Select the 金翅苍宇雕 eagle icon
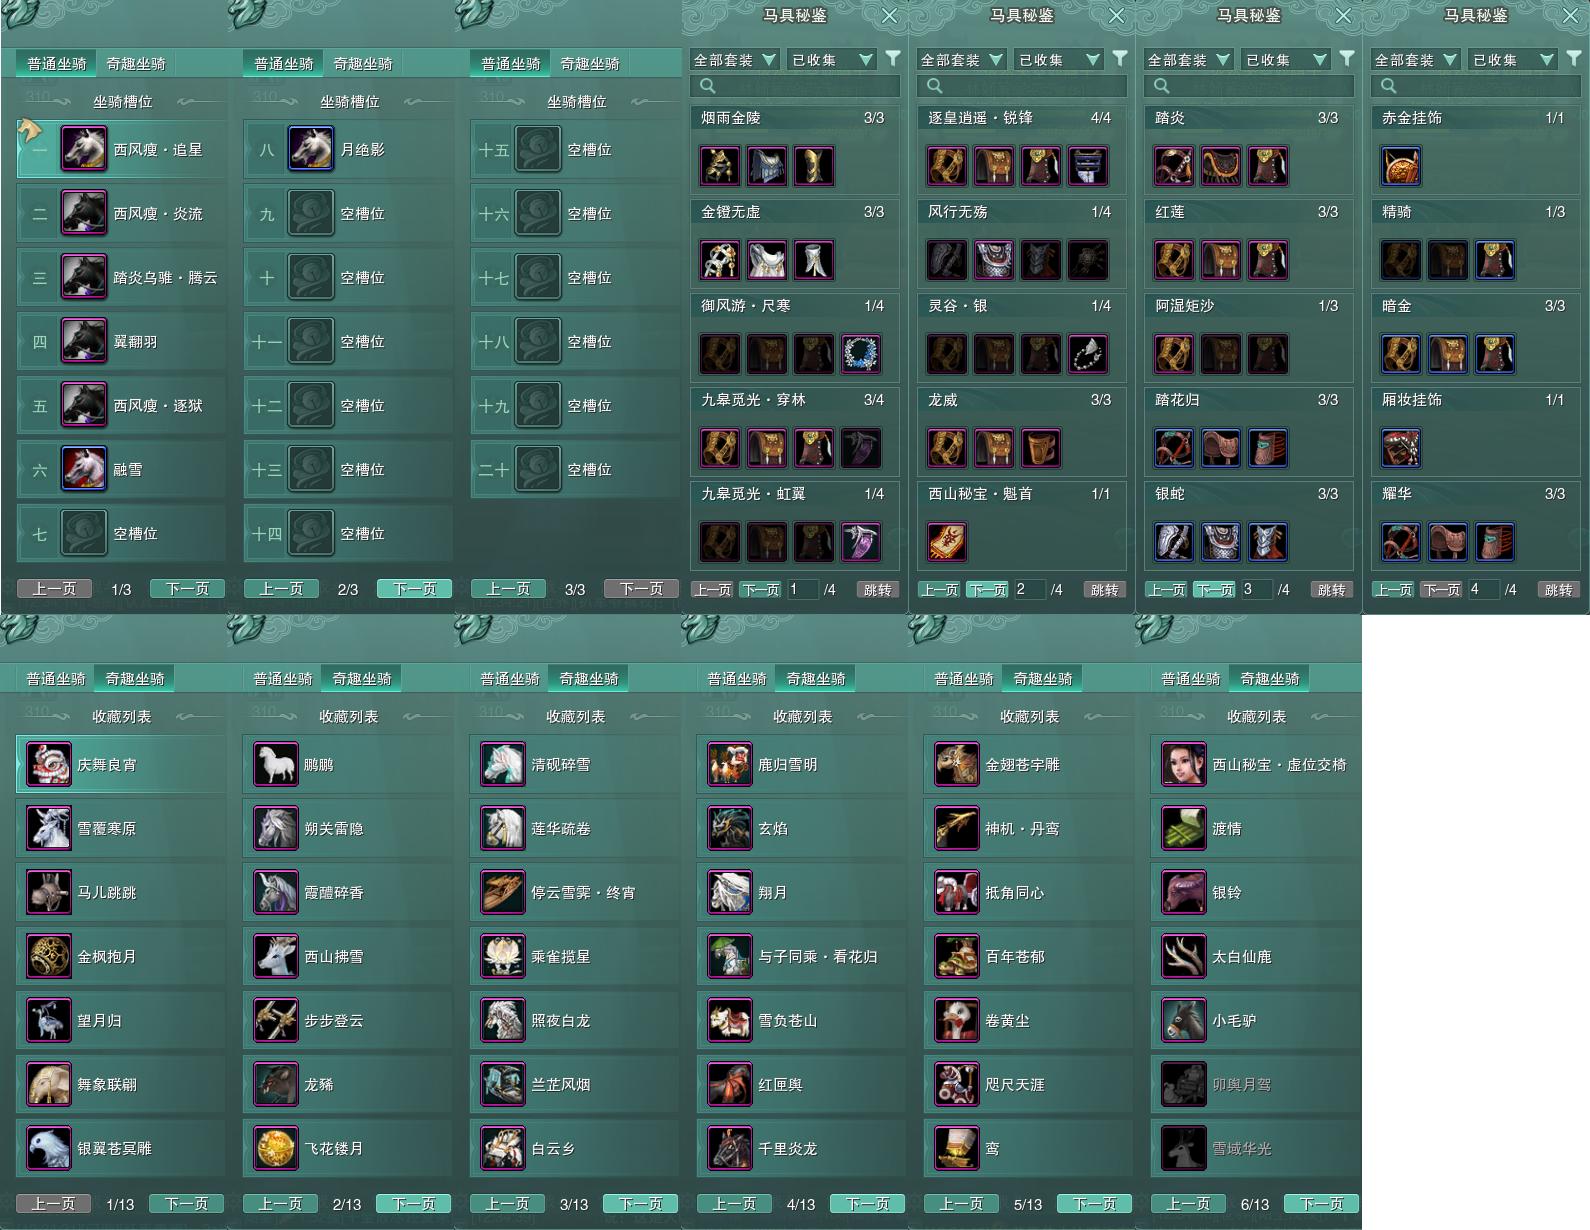Screen dimensions: 1590x1230 tap(957, 765)
